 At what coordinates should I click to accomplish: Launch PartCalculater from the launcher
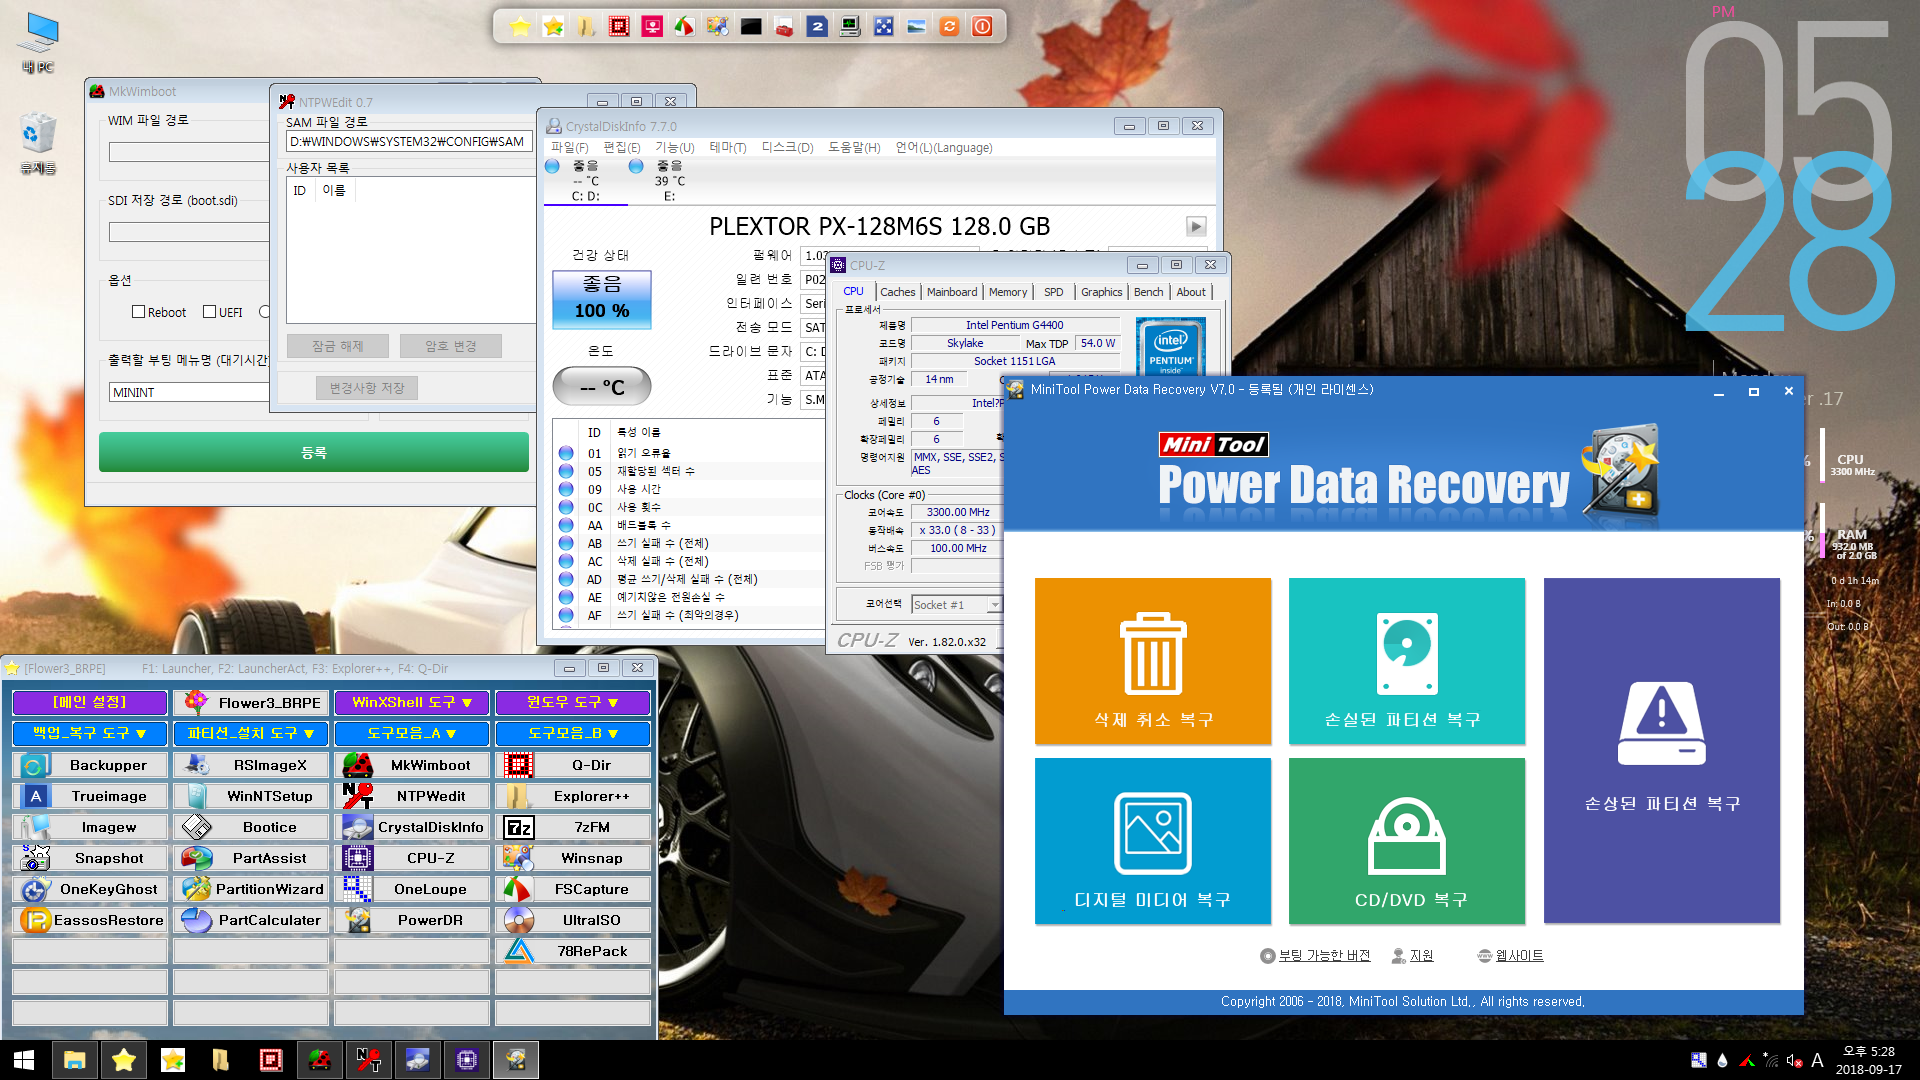(251, 920)
